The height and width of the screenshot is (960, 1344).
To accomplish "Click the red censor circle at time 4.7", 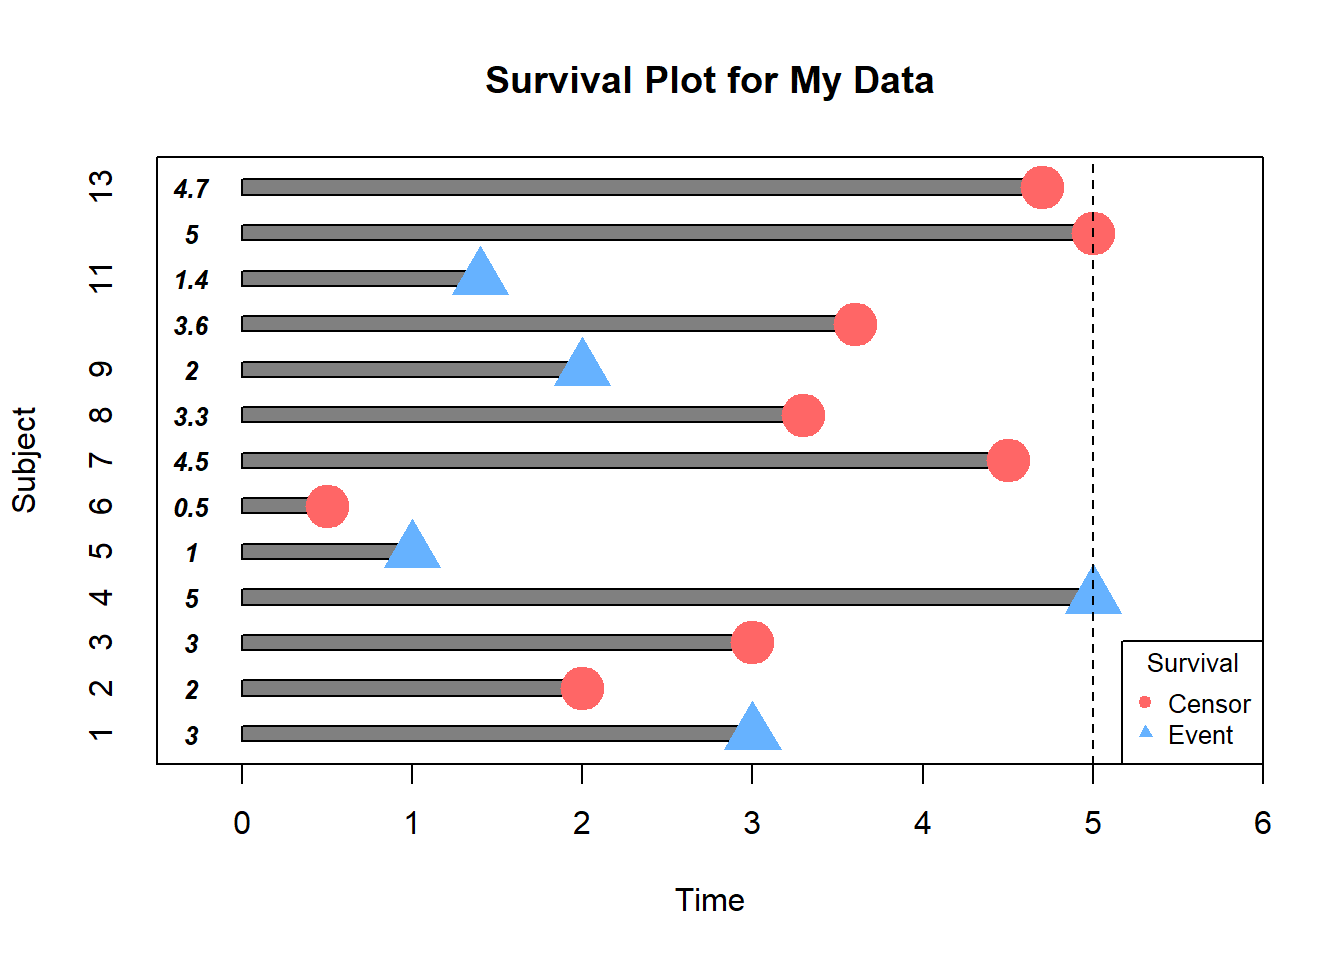I will point(1042,187).
